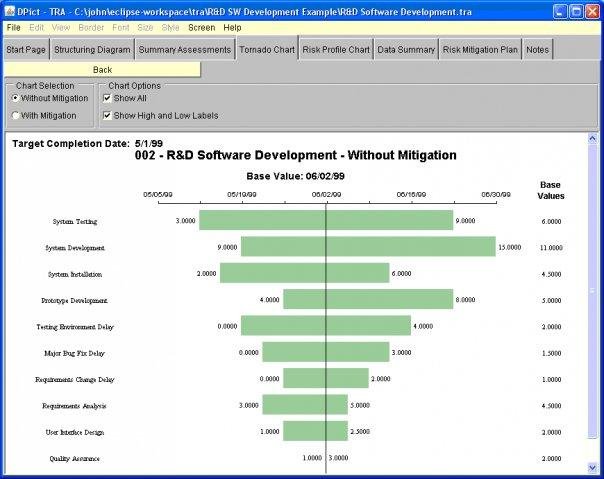Image resolution: width=604 pixels, height=479 pixels.
Task: Click the Target Completion Date 5/1/99 value
Action: [149, 144]
